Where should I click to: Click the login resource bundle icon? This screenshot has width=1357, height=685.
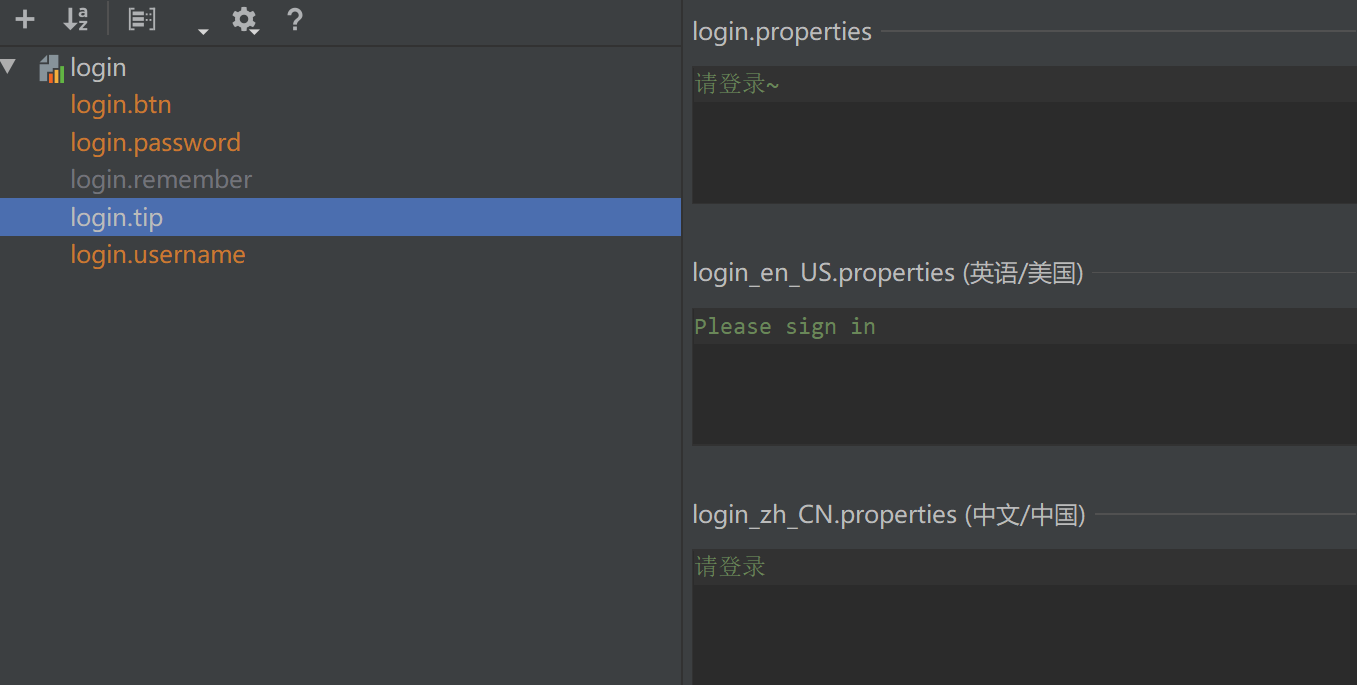tap(52, 68)
